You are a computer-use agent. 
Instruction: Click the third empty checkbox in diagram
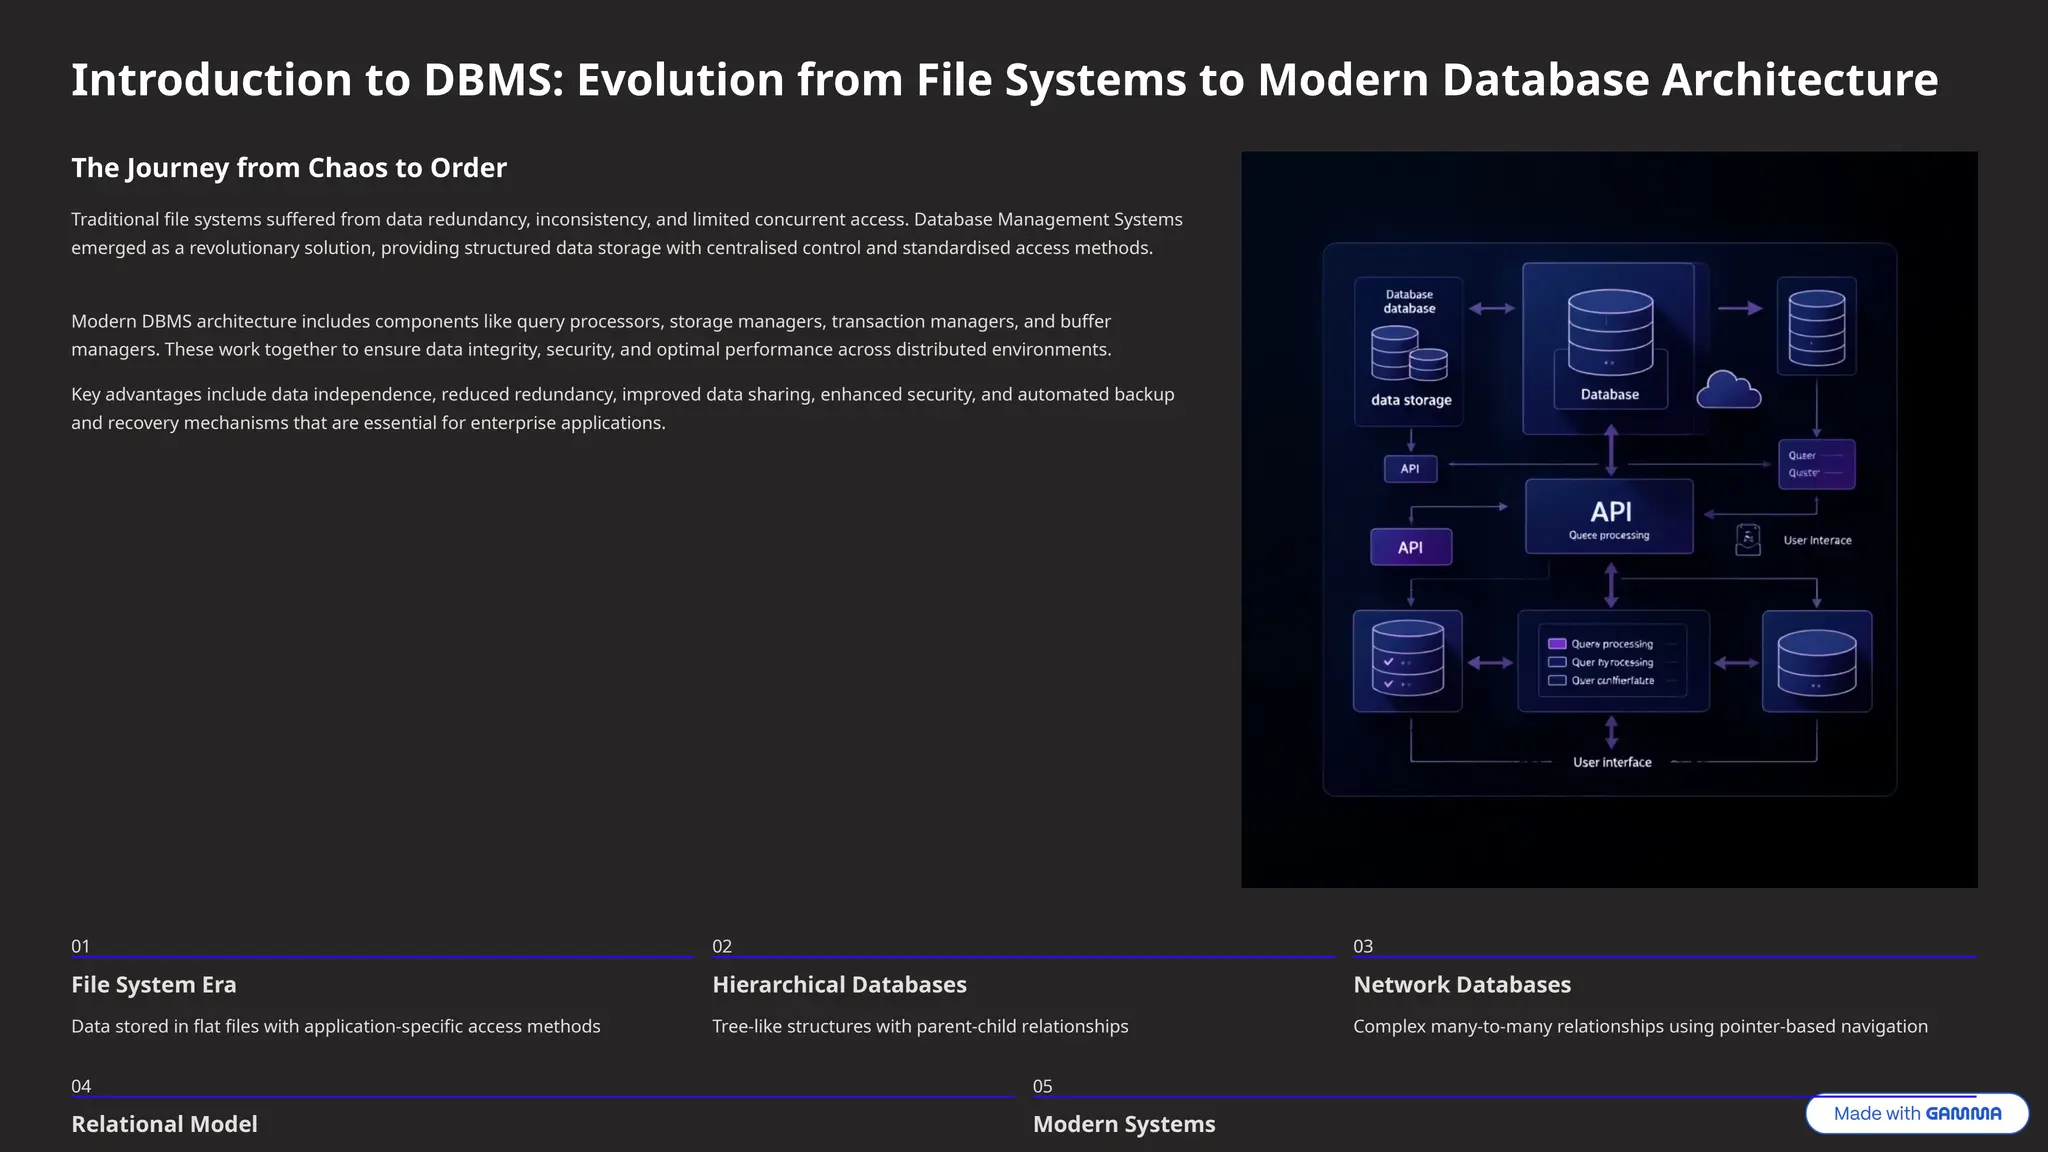tap(1557, 680)
